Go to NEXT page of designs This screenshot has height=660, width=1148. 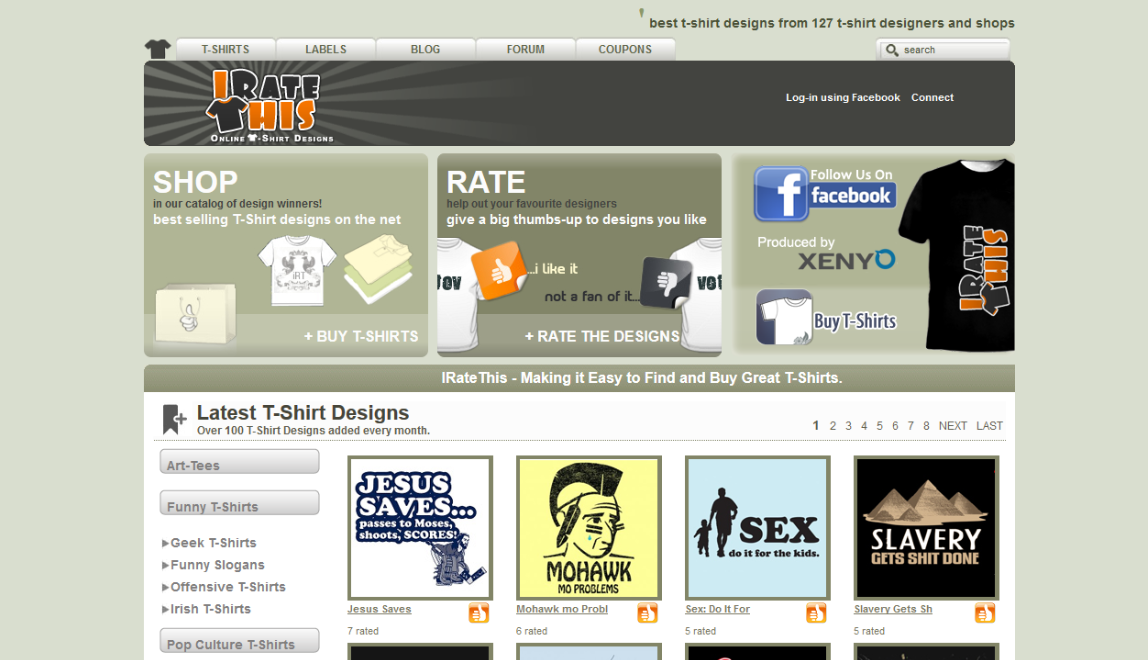952,426
